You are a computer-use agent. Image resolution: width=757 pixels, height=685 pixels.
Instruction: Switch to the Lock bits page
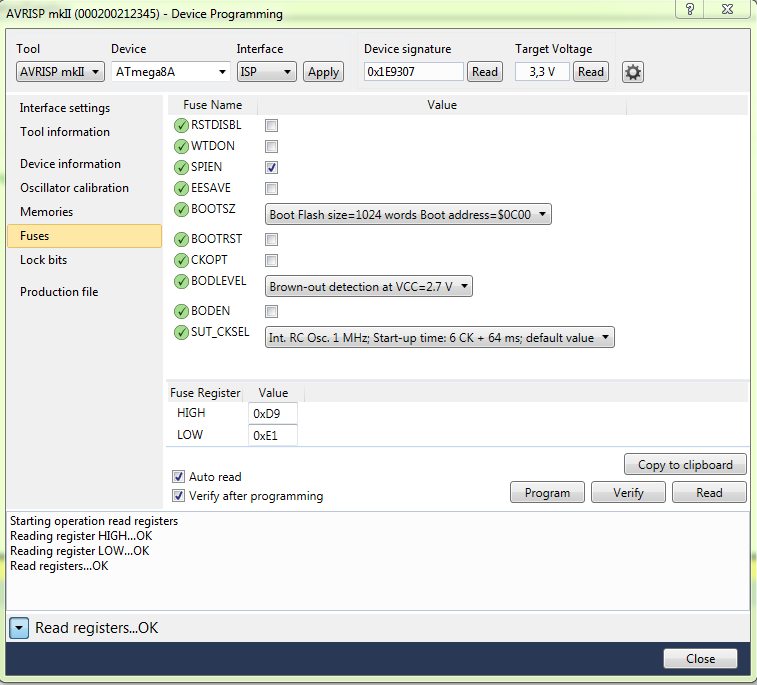pos(43,260)
